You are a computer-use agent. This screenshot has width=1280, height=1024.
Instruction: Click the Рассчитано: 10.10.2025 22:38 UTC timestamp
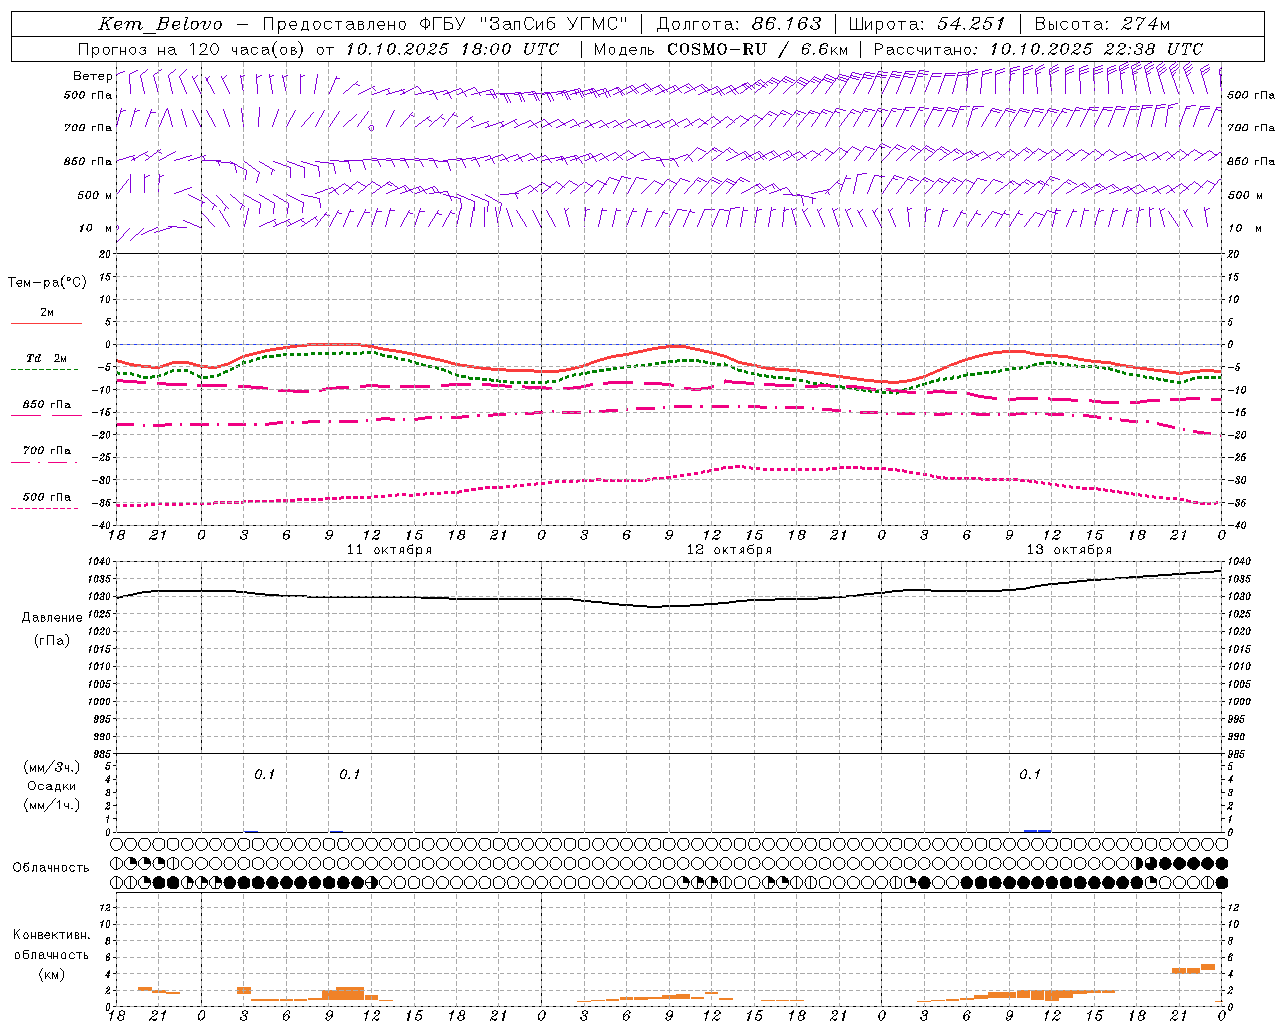tap(1038, 49)
